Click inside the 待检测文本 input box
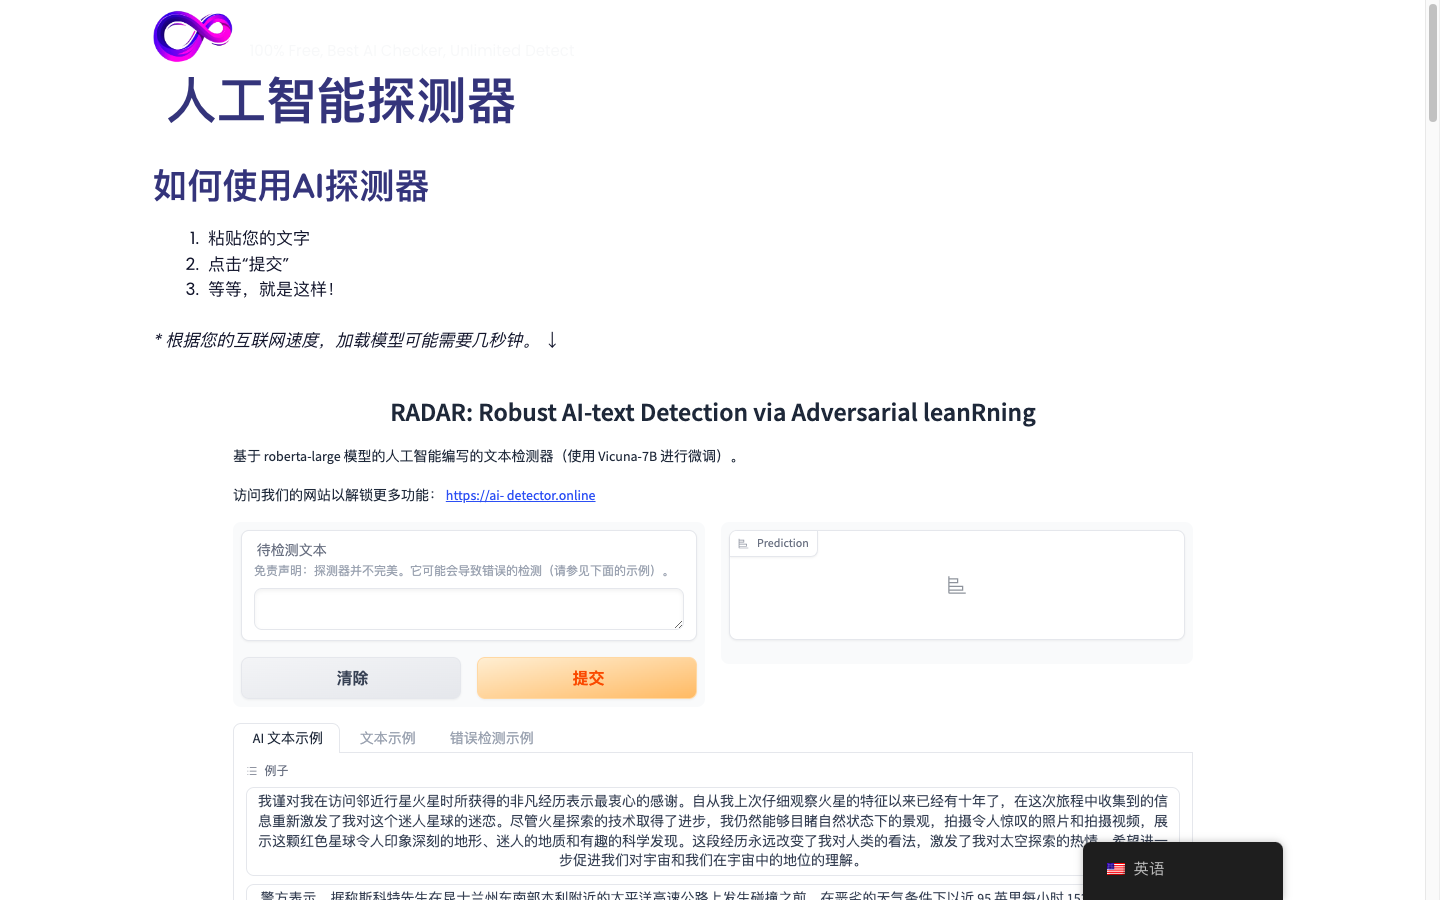The width and height of the screenshot is (1440, 900). [467, 608]
